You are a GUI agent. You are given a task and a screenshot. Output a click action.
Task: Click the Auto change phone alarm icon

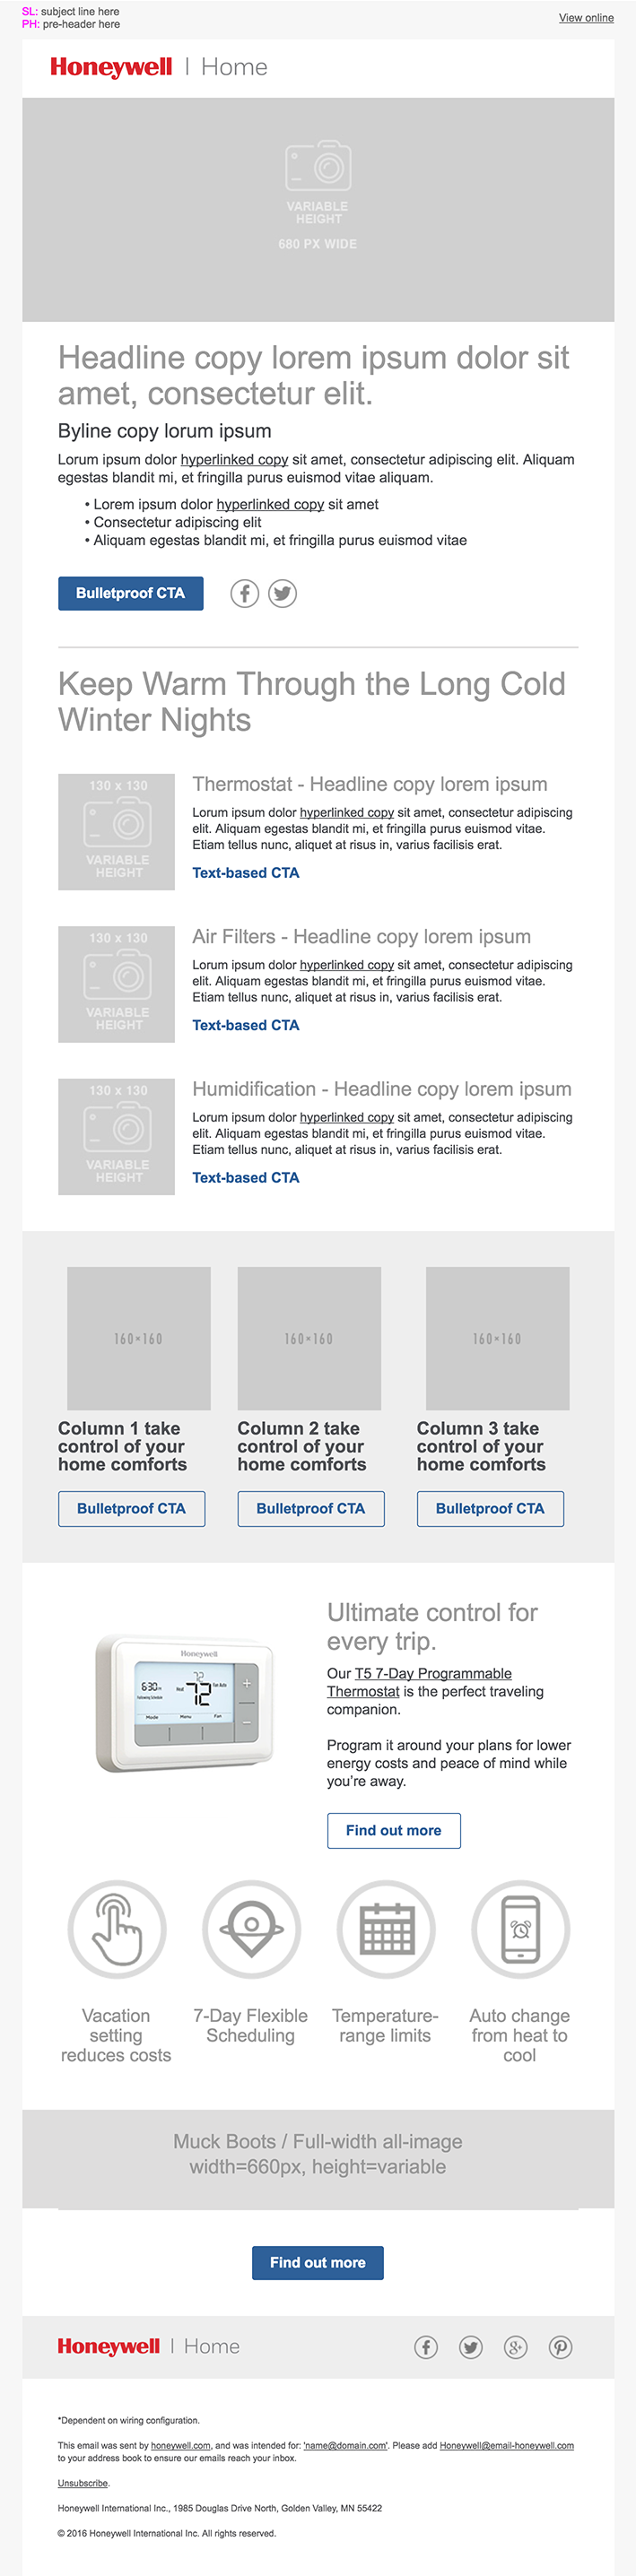click(520, 1929)
